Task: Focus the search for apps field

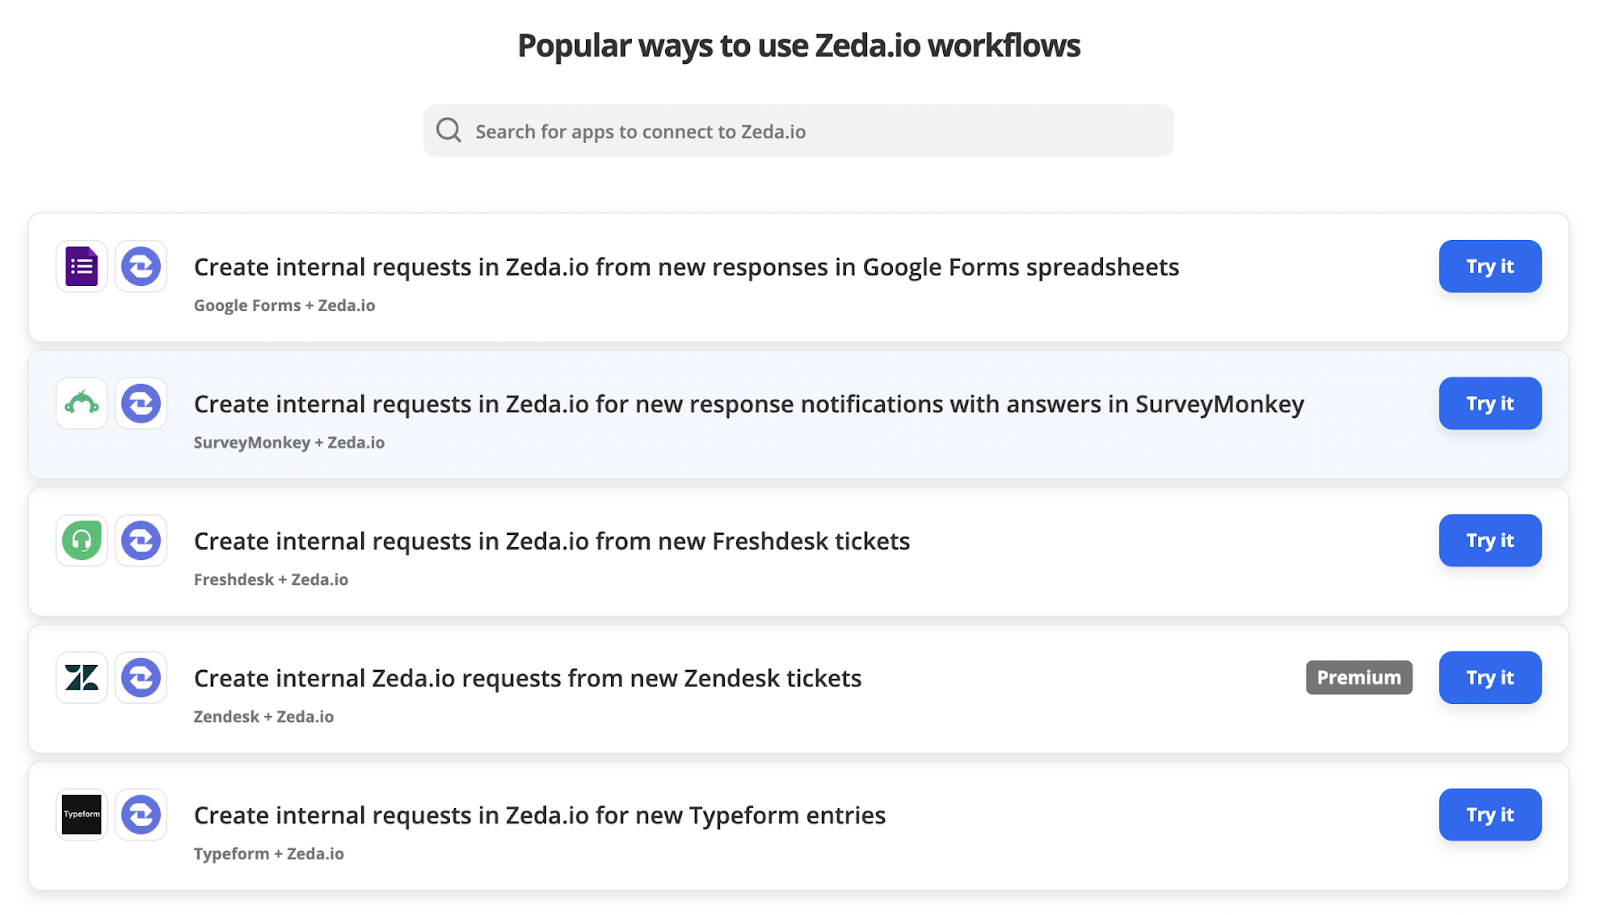Action: click(800, 131)
